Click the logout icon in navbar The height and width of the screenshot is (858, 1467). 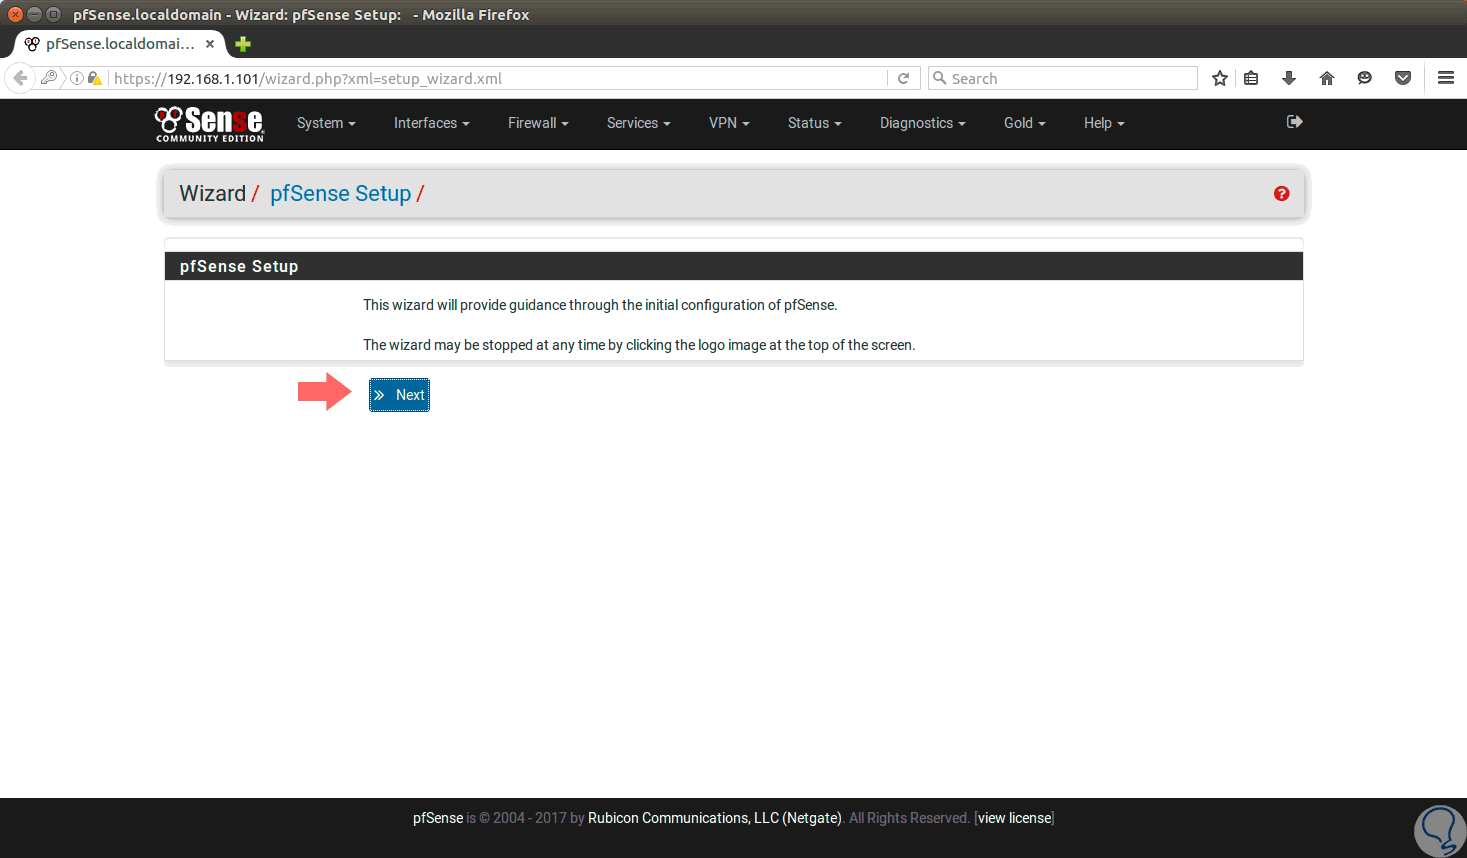coord(1295,122)
